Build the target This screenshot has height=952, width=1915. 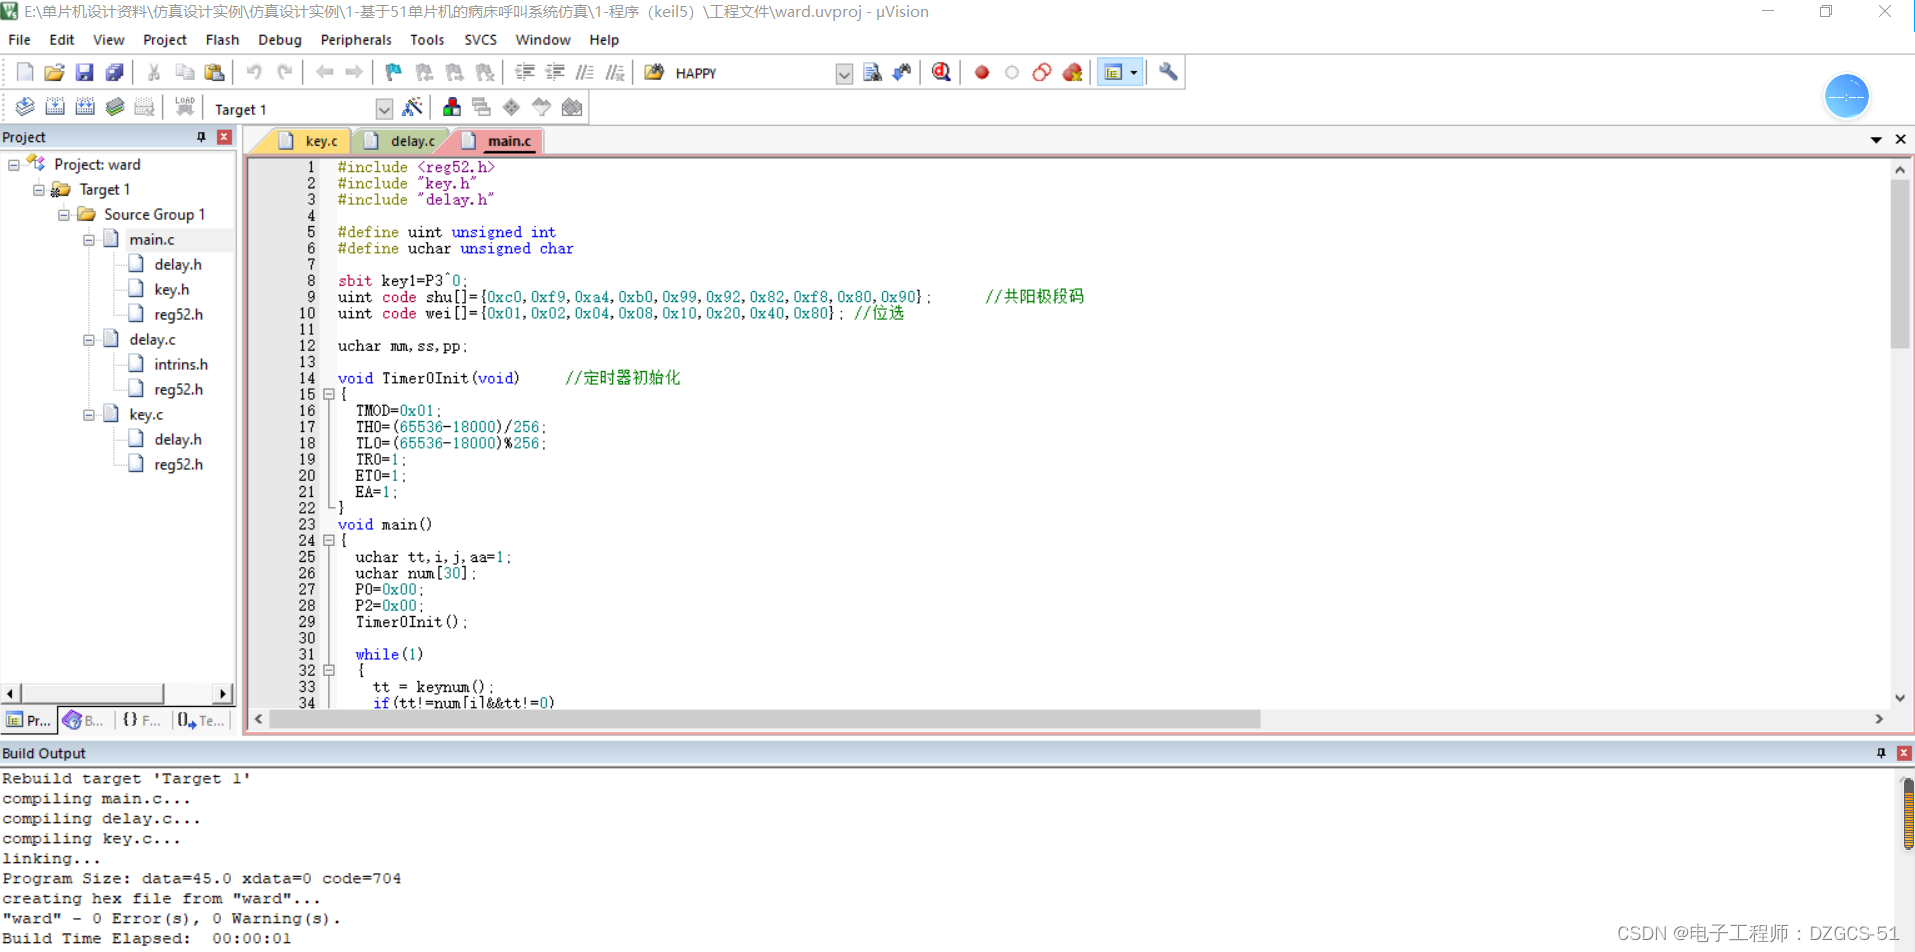(x=55, y=107)
